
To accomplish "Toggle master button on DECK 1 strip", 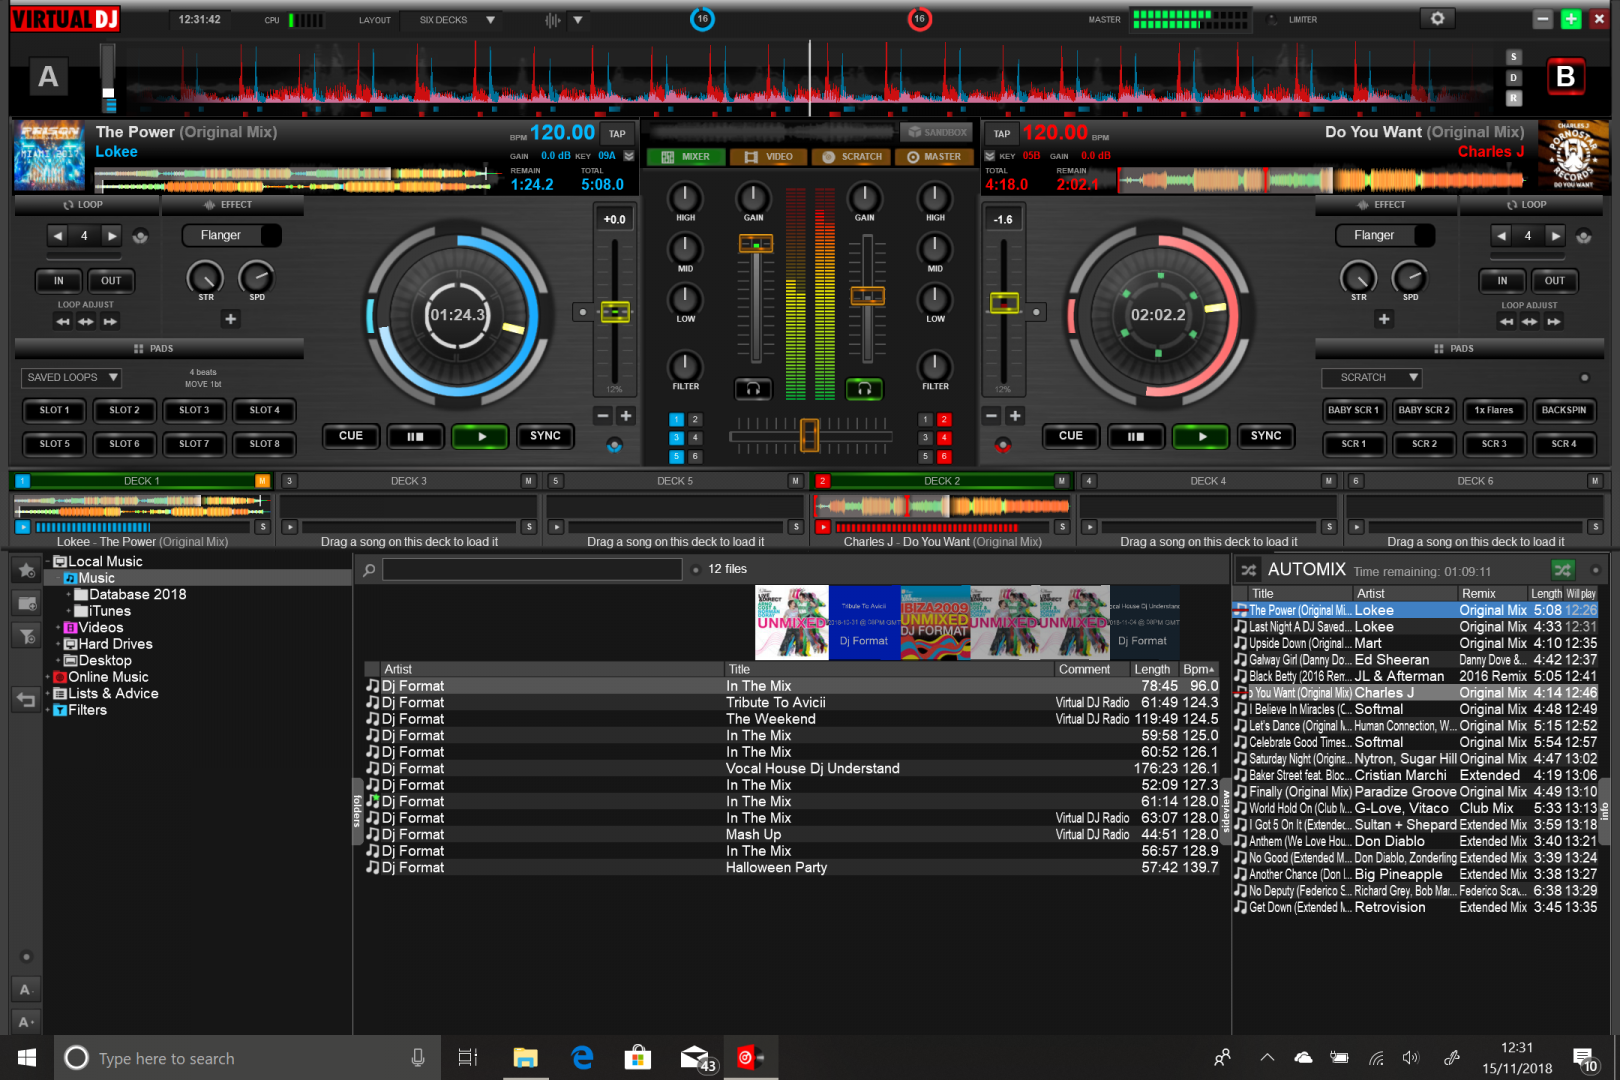I will click(x=262, y=481).
